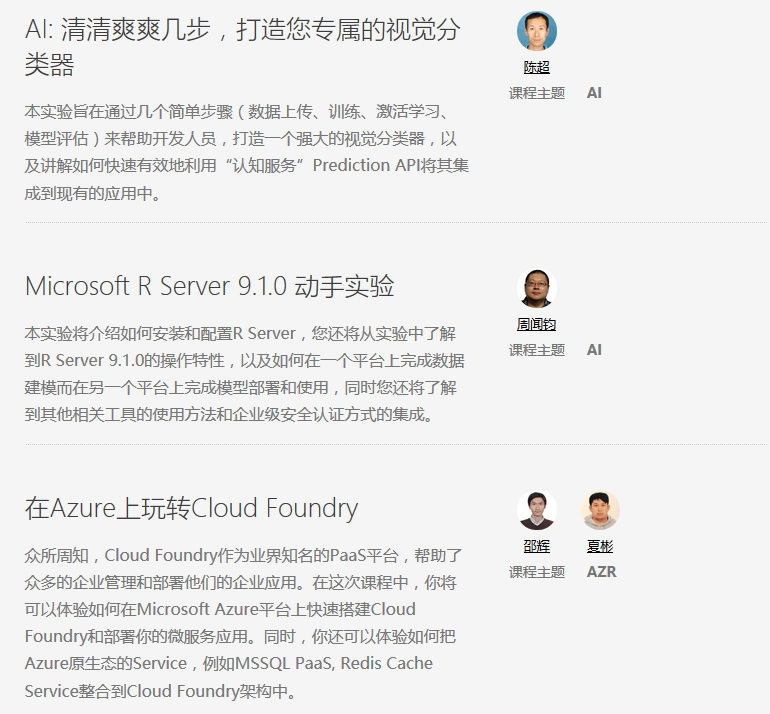
Task: Click the AZR topic tag
Action: coord(602,572)
